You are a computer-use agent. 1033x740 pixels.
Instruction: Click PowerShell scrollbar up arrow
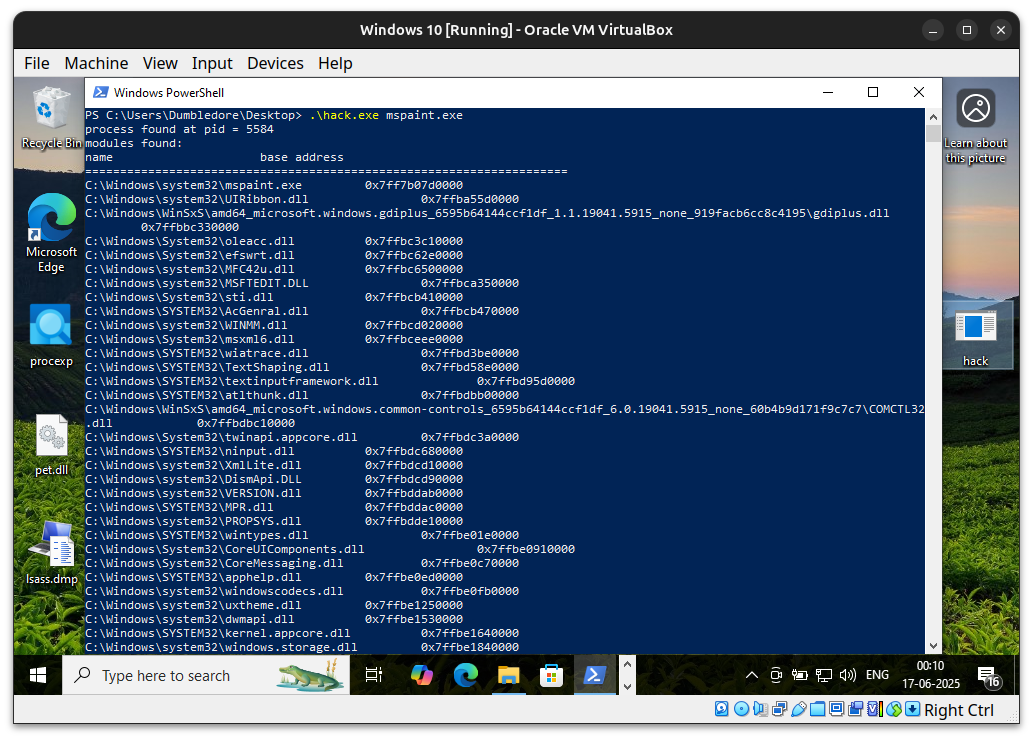[933, 117]
